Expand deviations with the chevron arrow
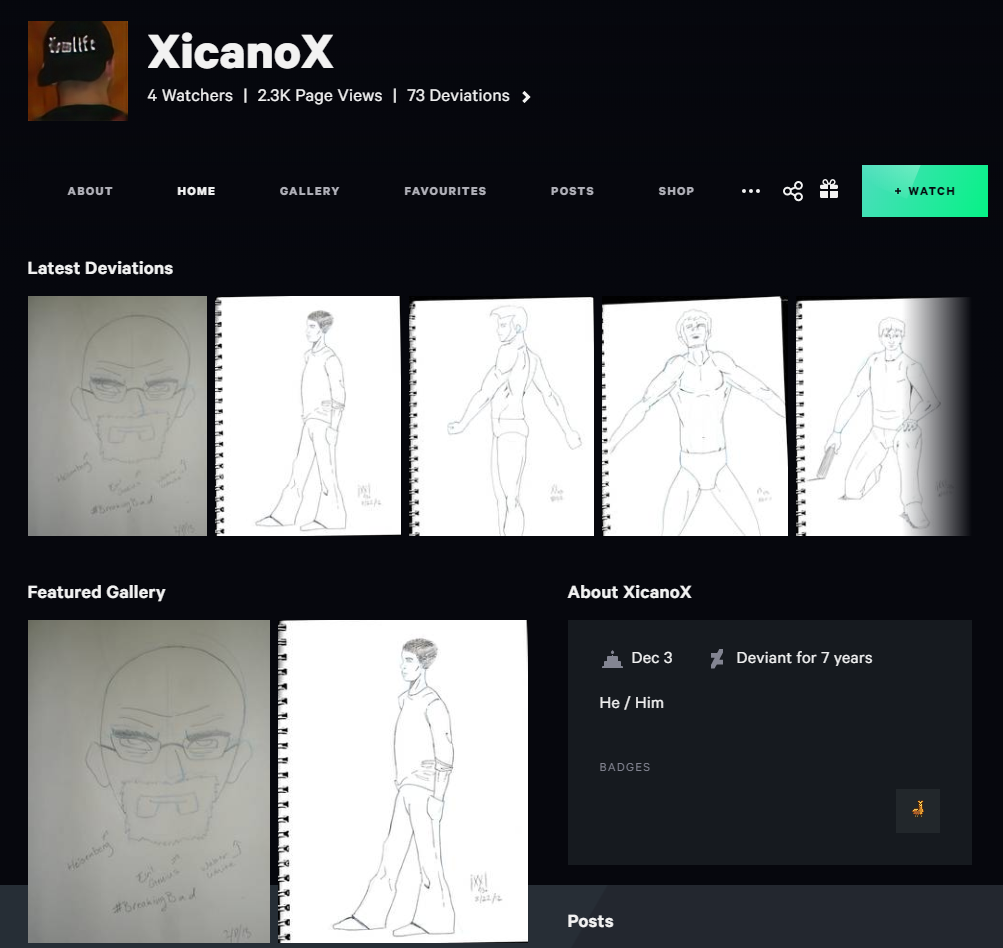The image size is (1003, 948). tap(526, 97)
